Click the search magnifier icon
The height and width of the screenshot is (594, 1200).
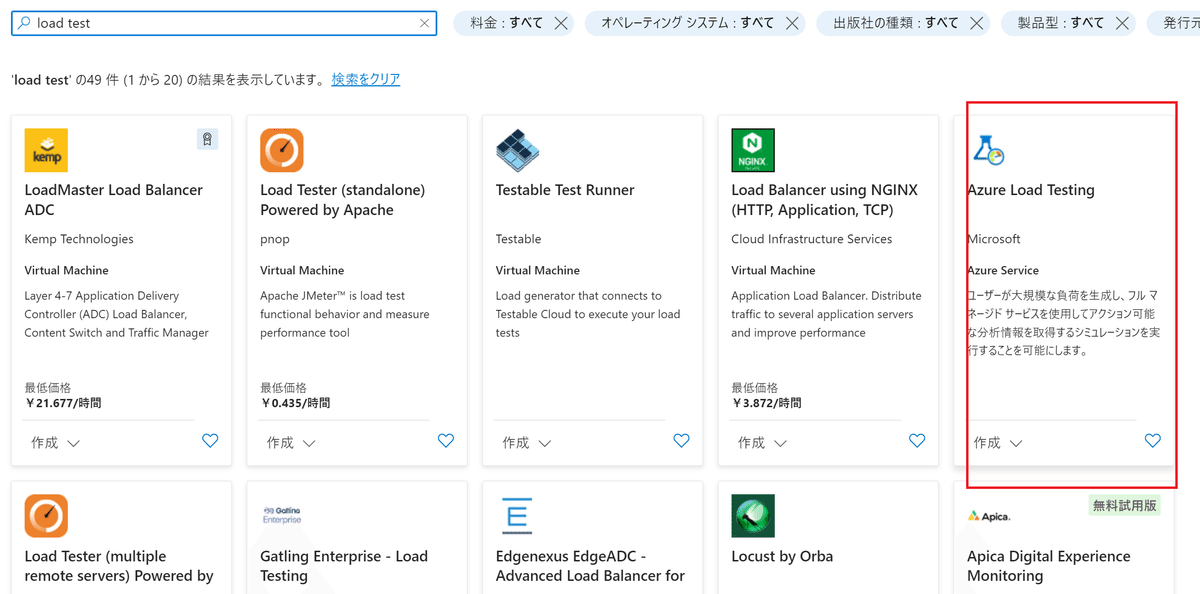[x=24, y=23]
